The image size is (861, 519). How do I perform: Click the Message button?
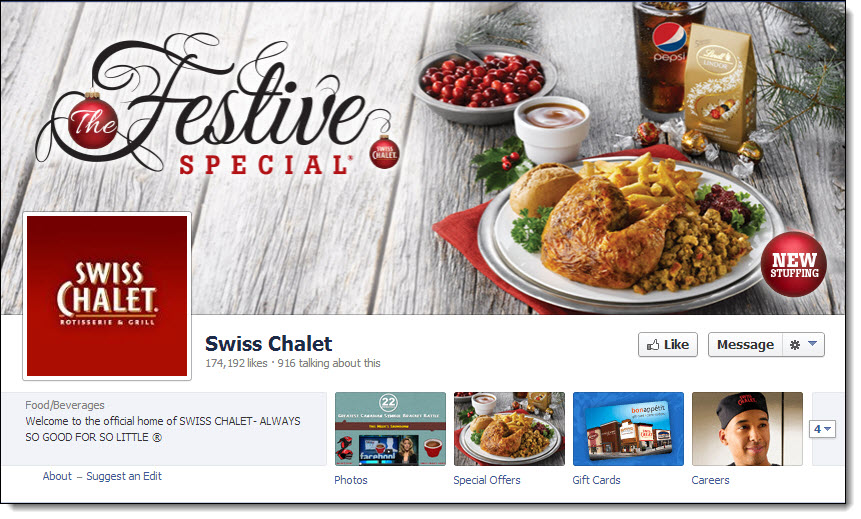tap(745, 345)
